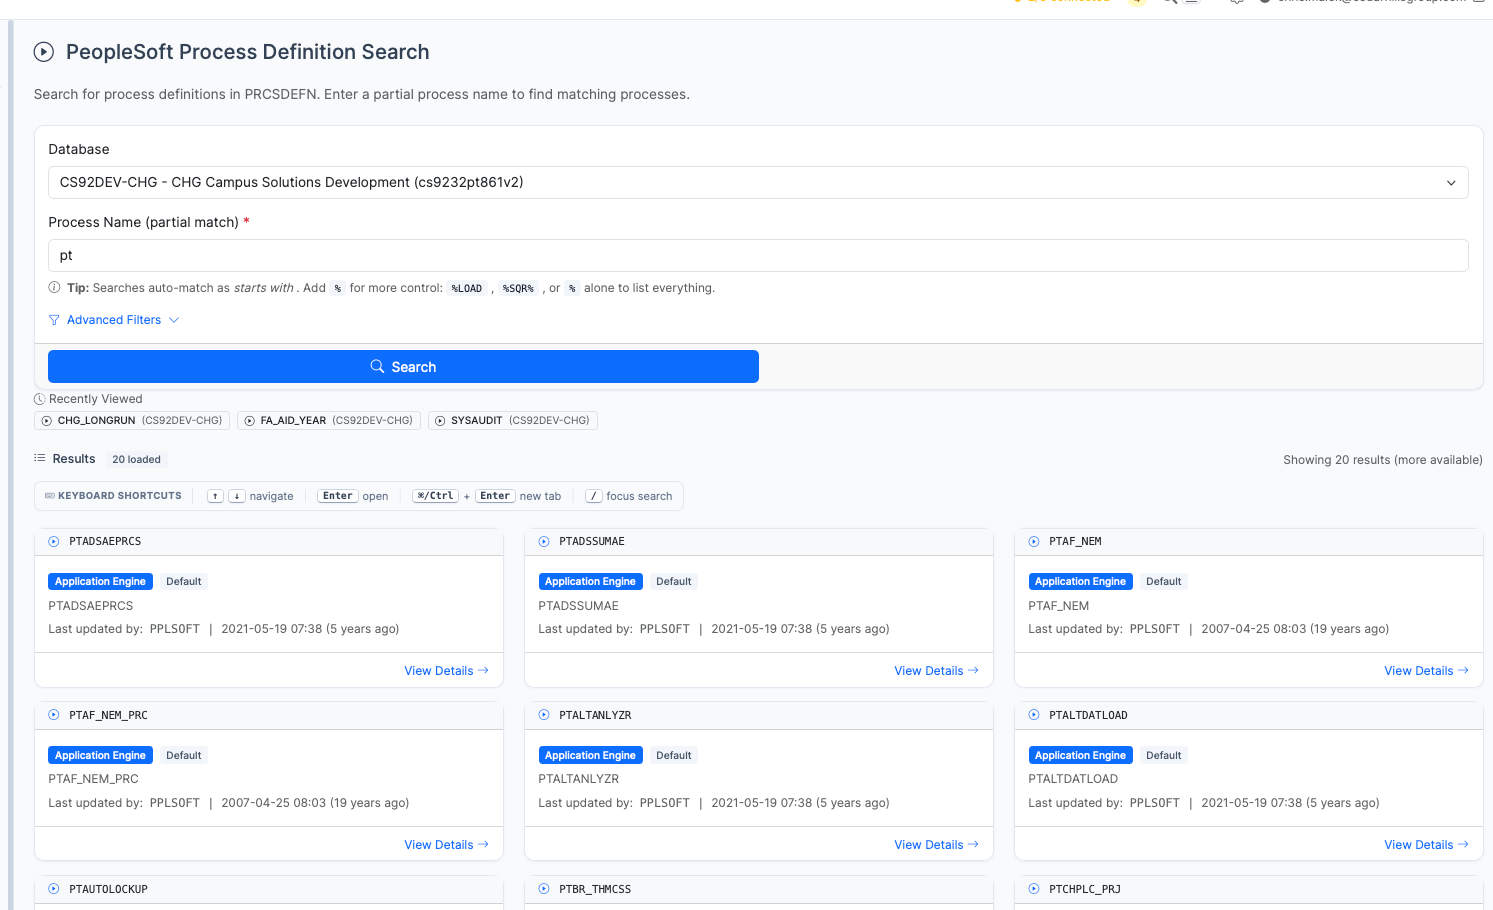Click Default tag on PTAF_NEM card
1493x910 pixels.
1164,582
